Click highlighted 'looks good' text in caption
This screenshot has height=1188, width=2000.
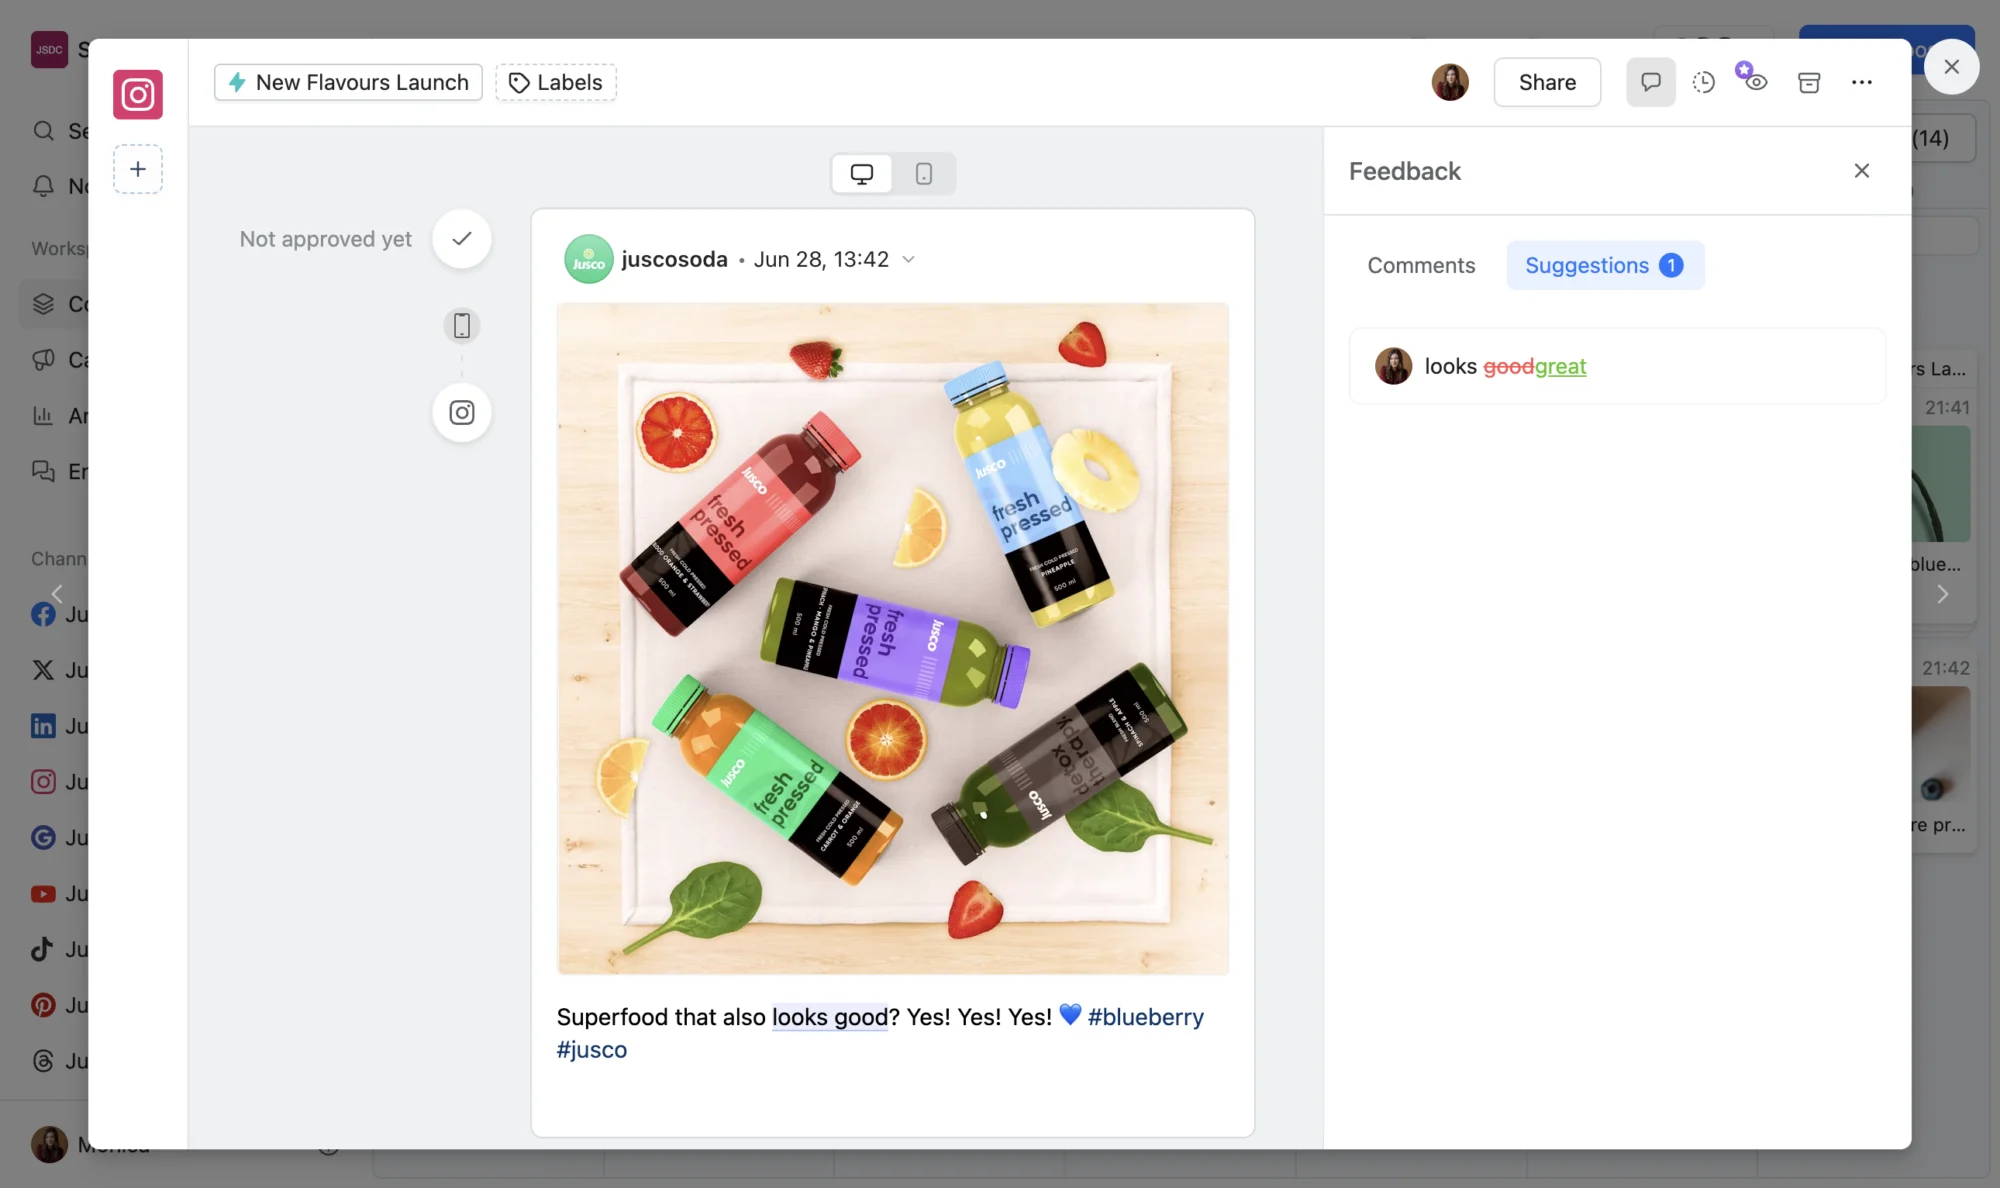[x=830, y=1017]
